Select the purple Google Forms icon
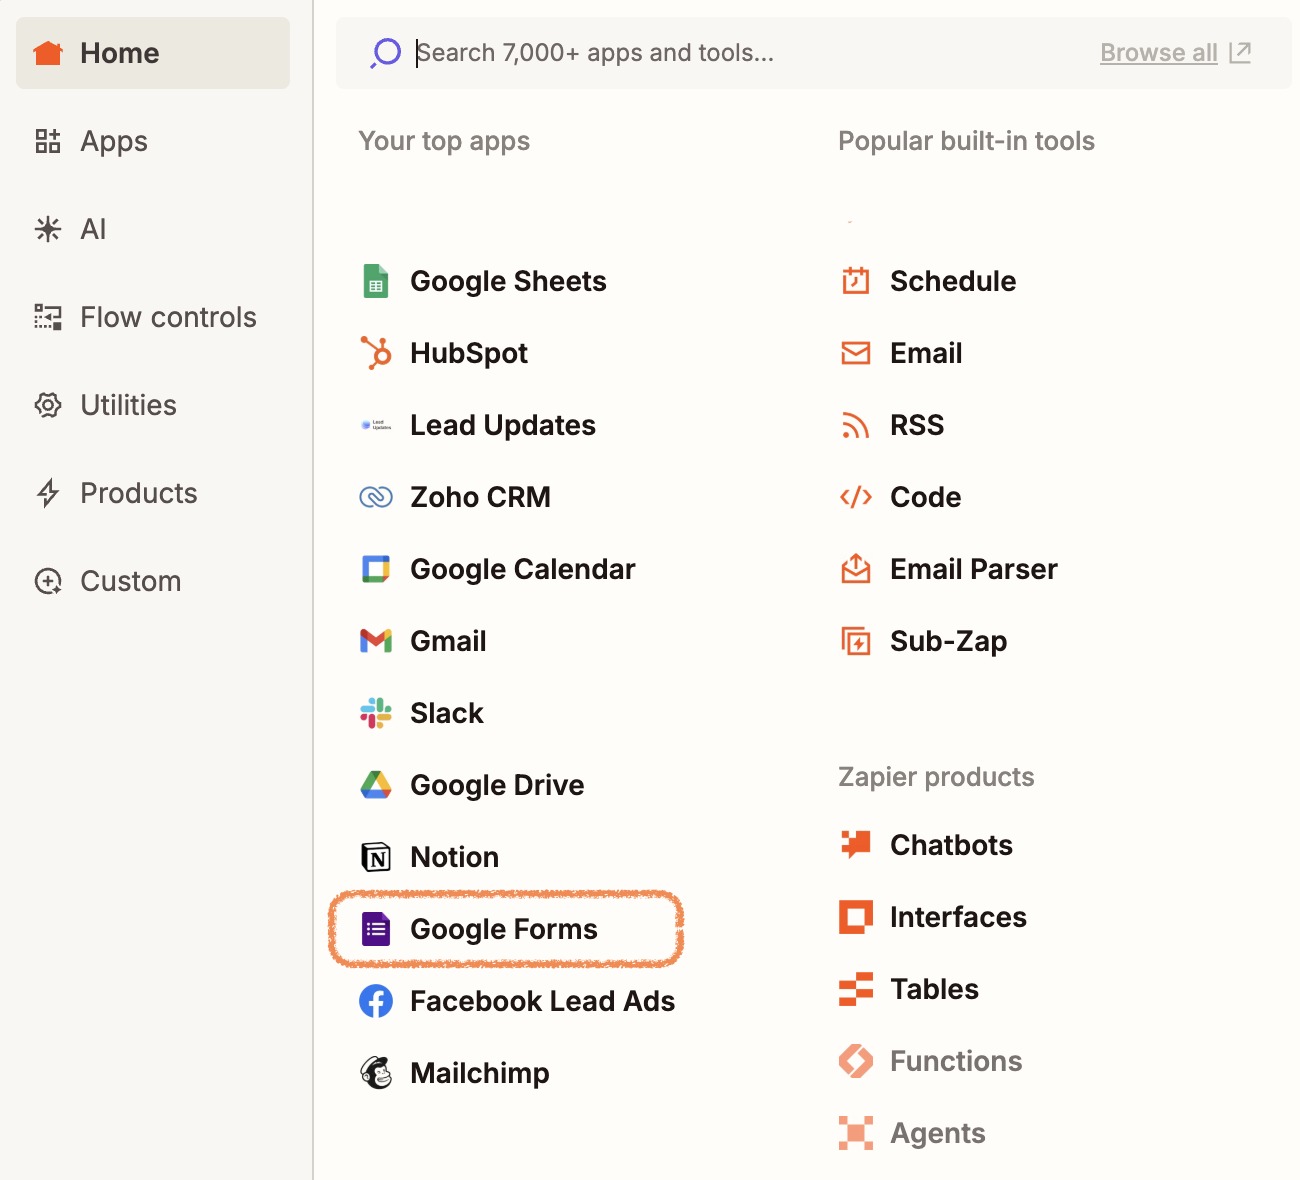Viewport: 1300px width, 1180px height. pyautogui.click(x=376, y=929)
